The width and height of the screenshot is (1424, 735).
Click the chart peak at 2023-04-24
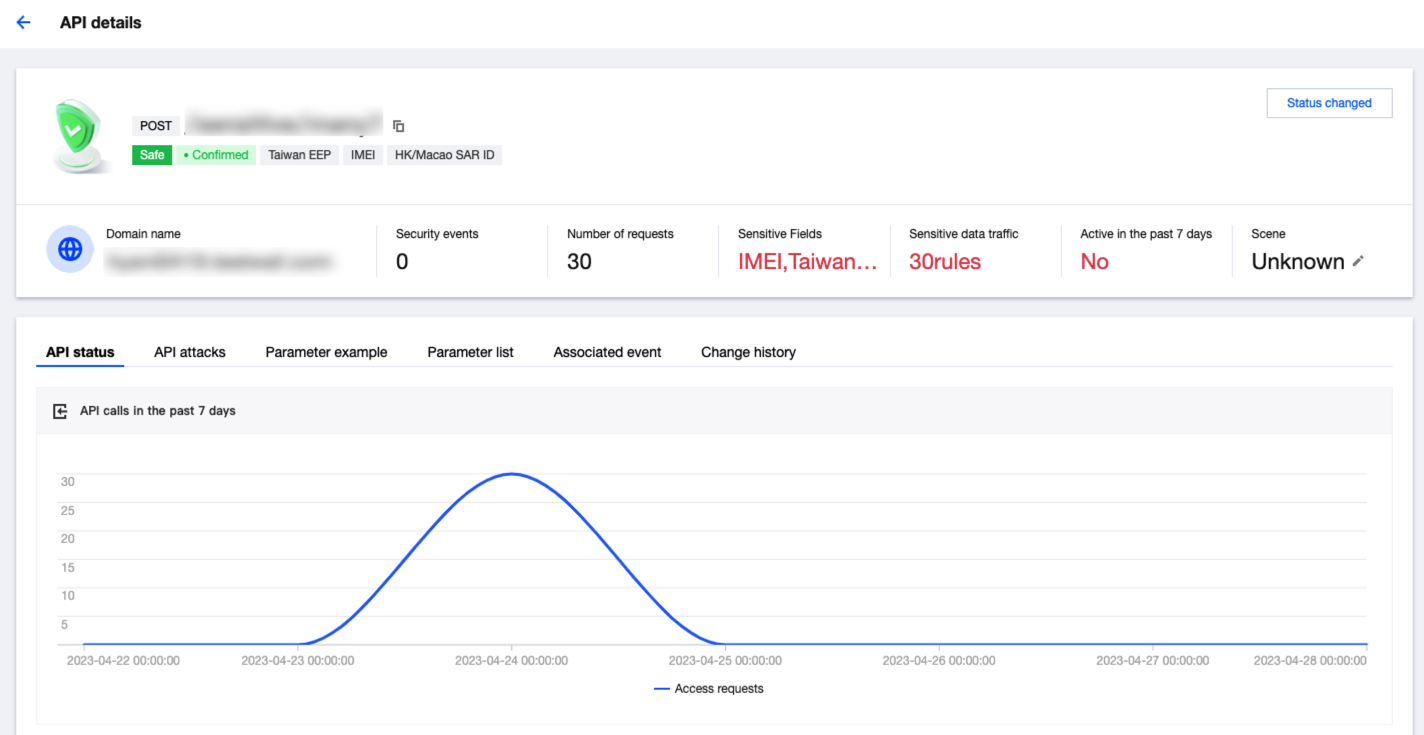[512, 474]
